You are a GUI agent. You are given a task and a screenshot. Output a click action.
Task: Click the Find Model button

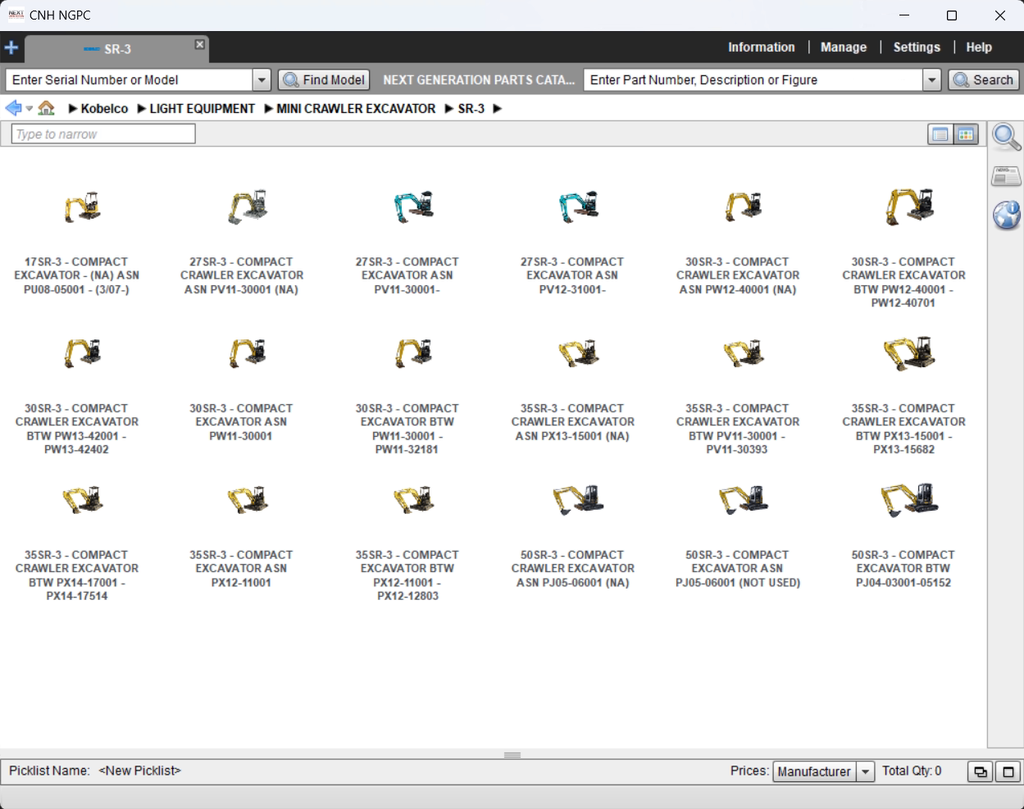[x=324, y=80]
